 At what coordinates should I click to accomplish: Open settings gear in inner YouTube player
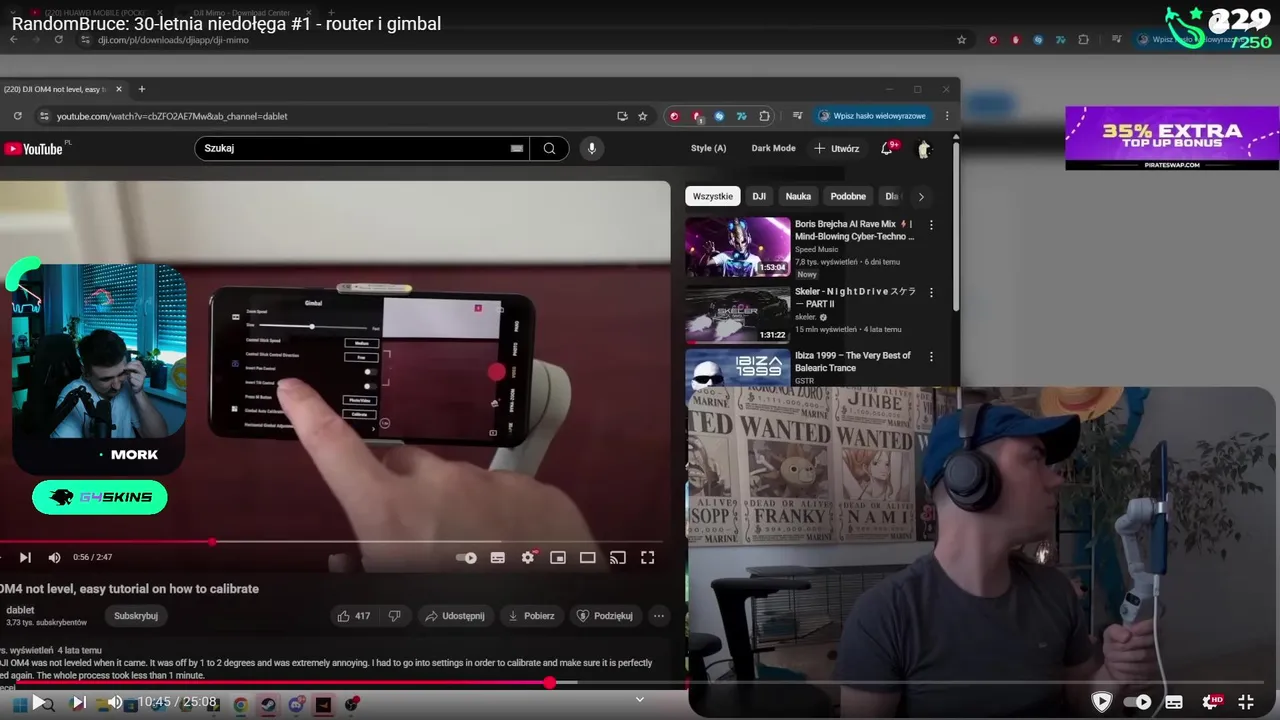[x=528, y=557]
